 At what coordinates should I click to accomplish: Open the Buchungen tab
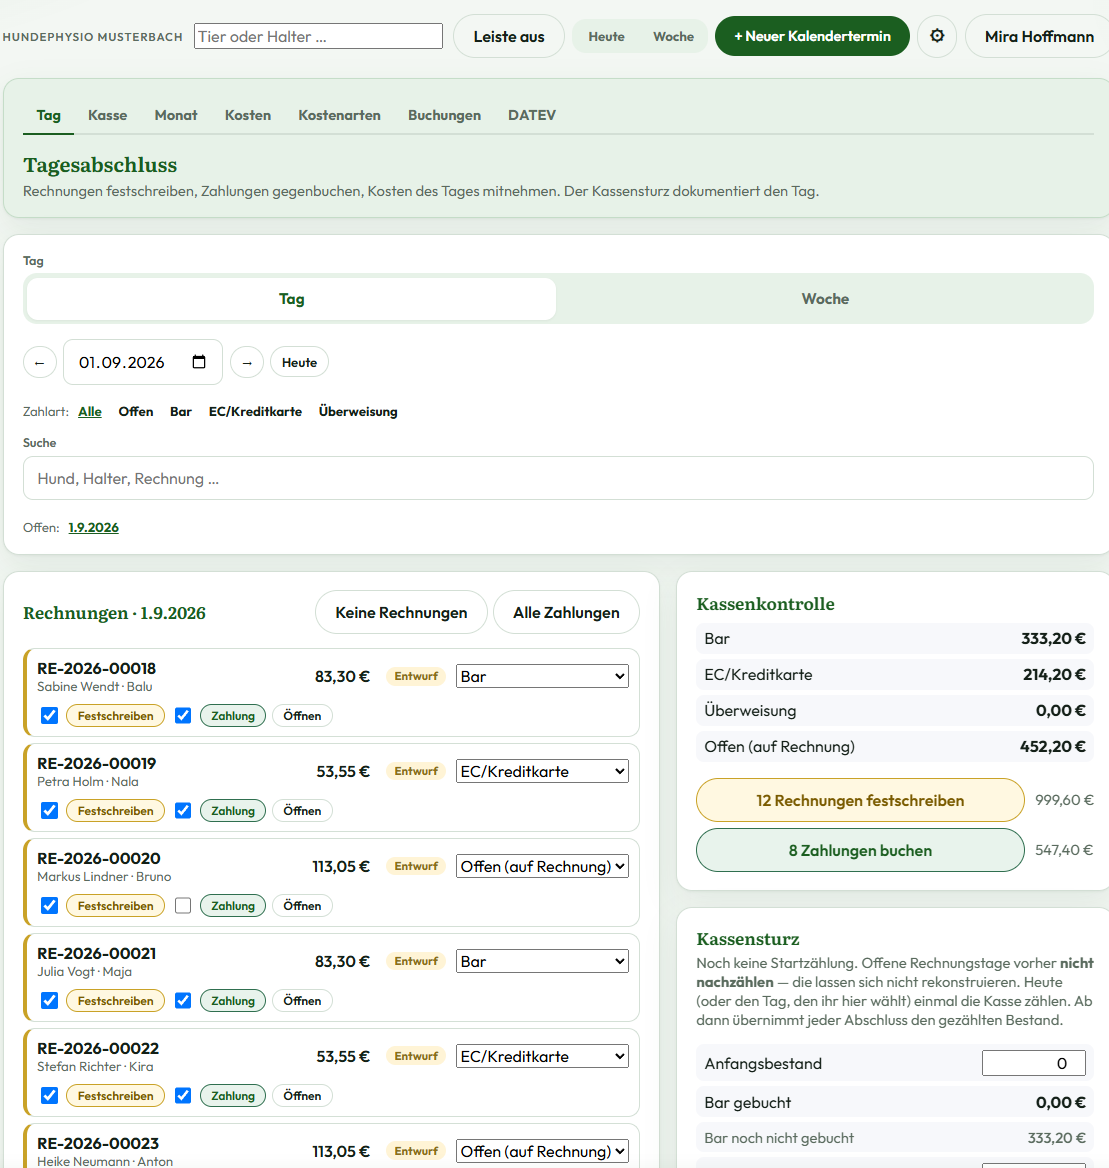click(x=445, y=115)
